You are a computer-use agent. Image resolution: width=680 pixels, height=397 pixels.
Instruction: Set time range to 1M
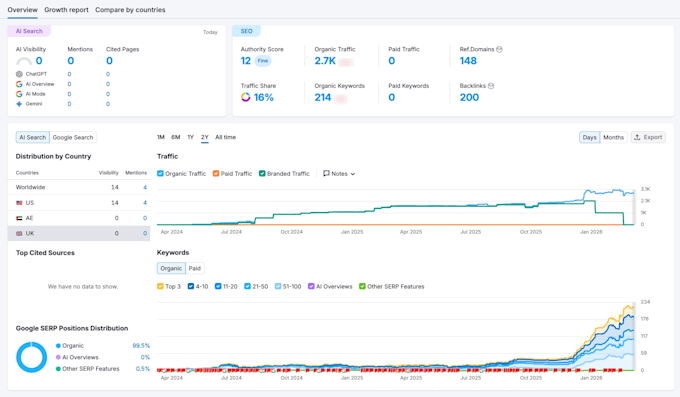[x=161, y=137]
